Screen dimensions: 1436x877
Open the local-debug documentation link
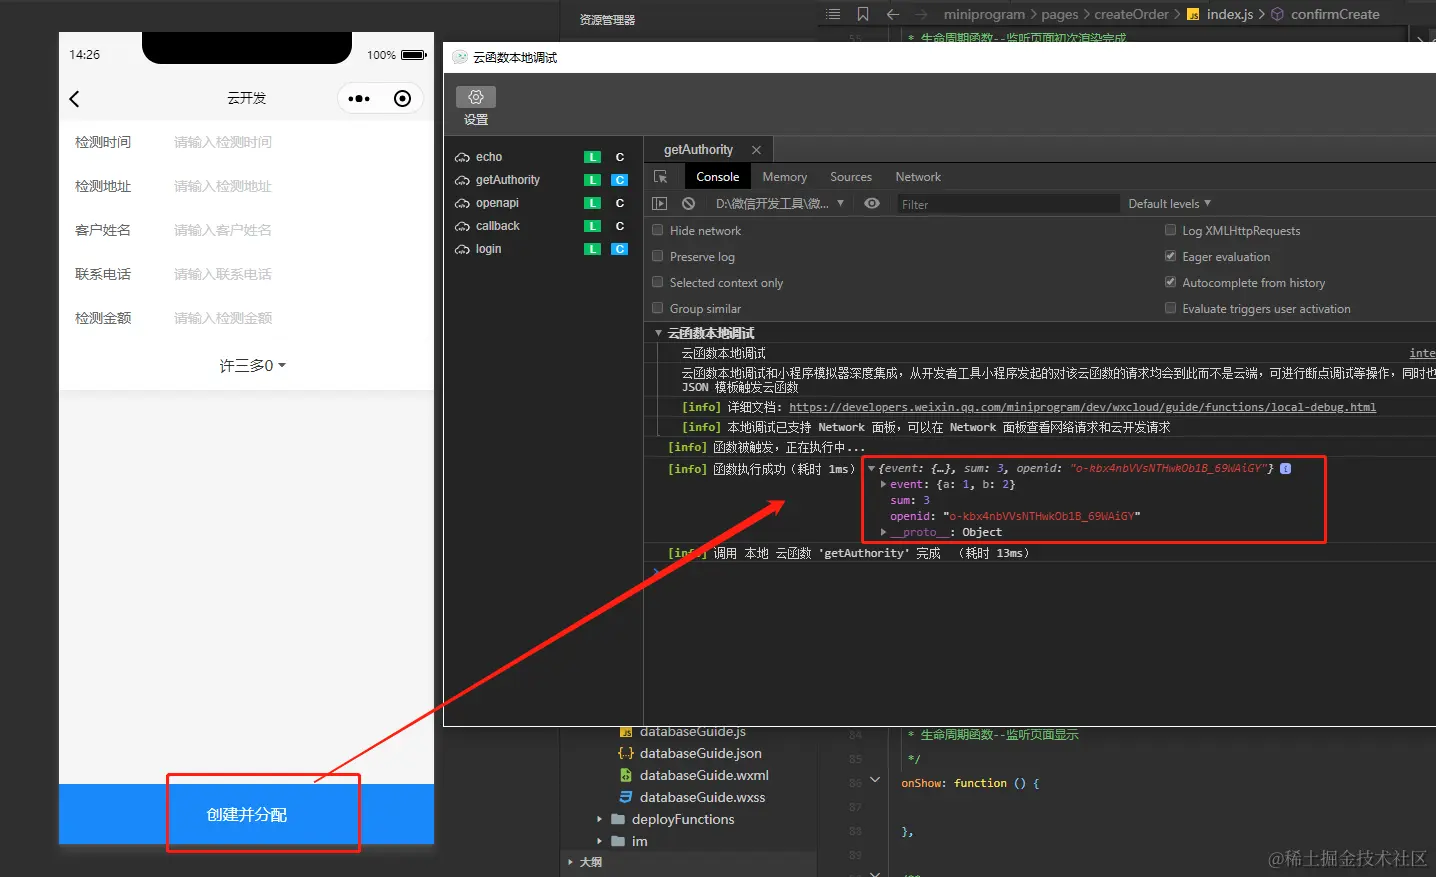[1082, 408]
